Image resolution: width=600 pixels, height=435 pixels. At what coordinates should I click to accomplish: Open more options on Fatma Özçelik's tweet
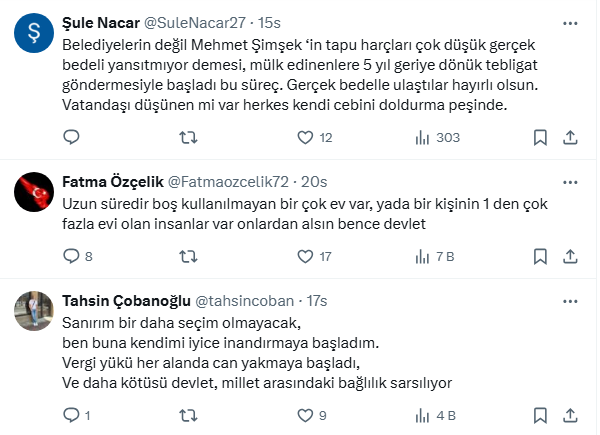coord(570,181)
